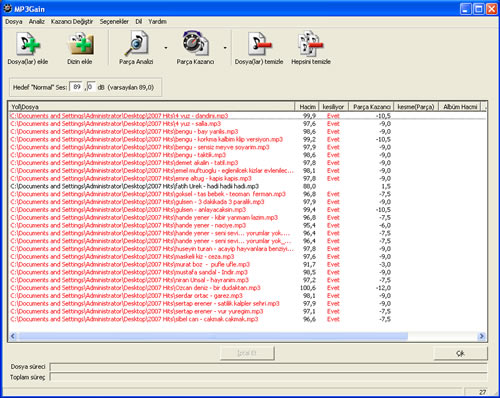
Task: Open the Yardım menu
Action: coord(157,22)
